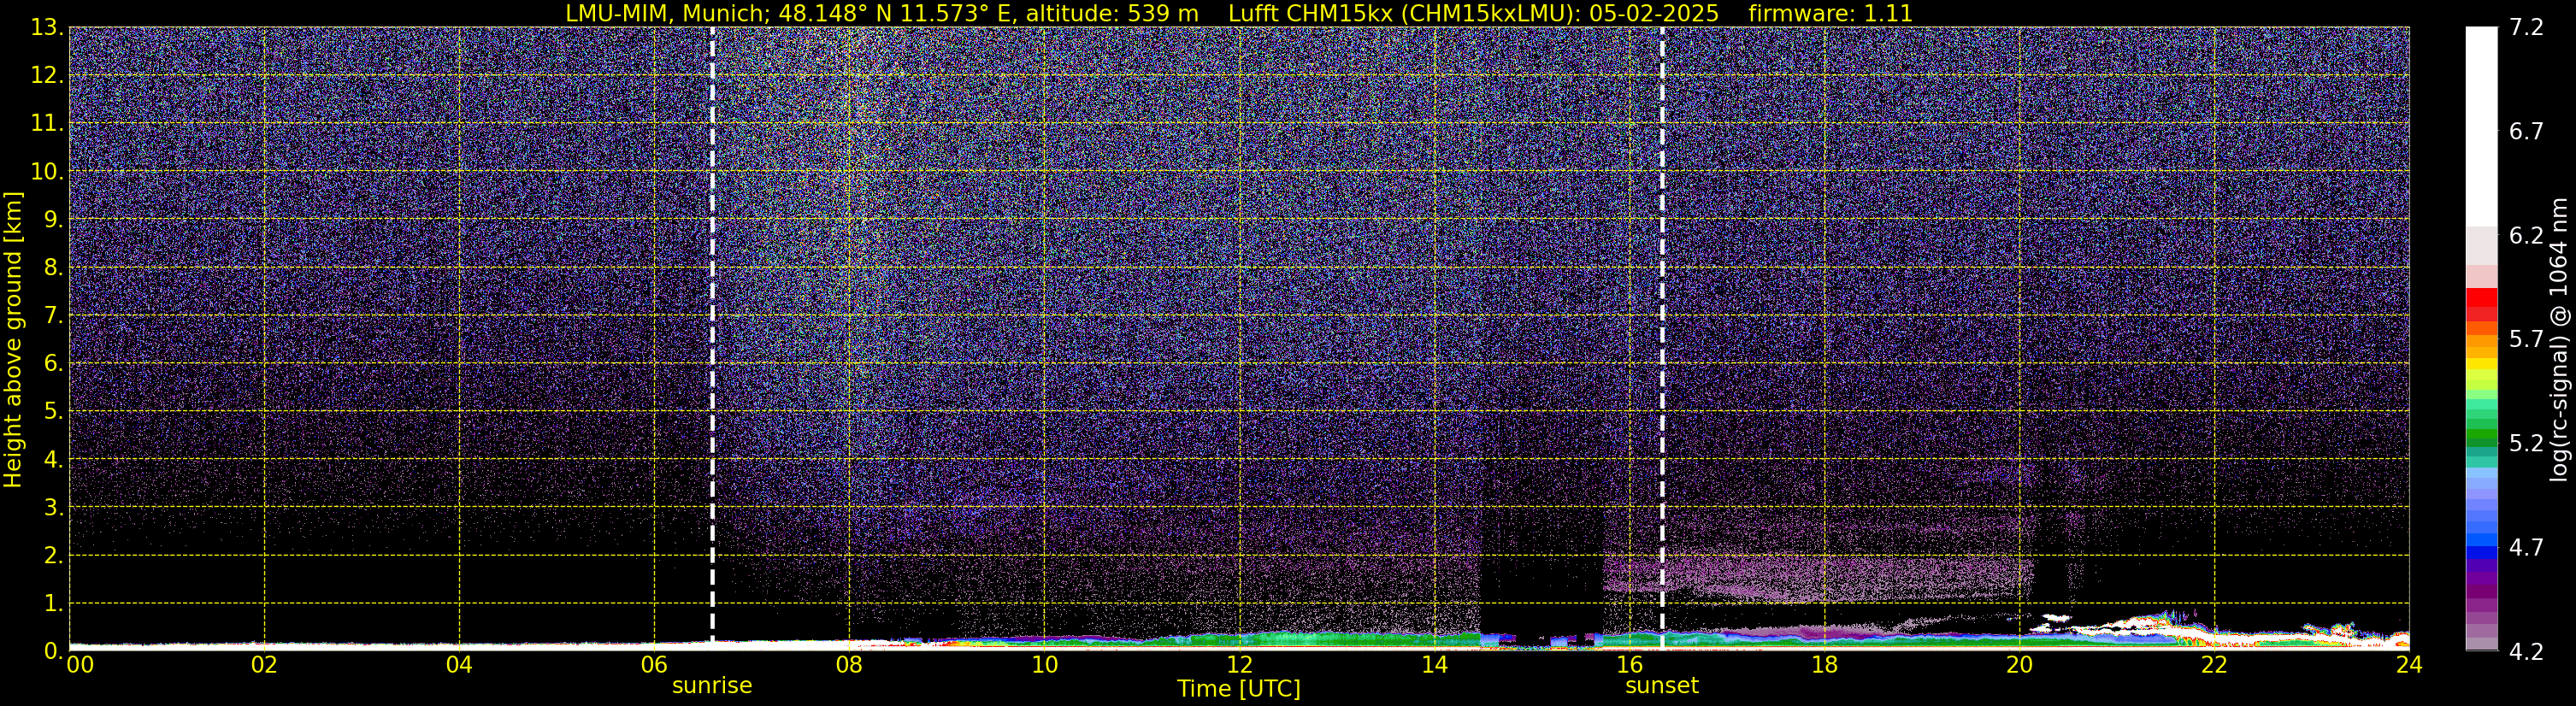Click the '24' time axis tick label
Viewport: 2576px width, 706px height.
pos(2409,665)
